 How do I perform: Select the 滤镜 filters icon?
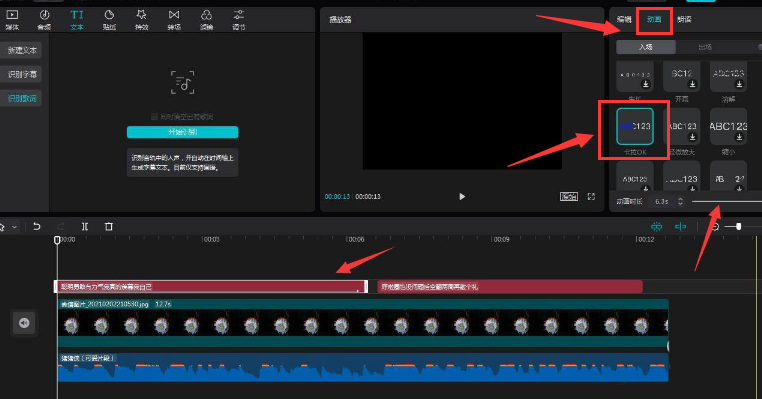[x=207, y=19]
